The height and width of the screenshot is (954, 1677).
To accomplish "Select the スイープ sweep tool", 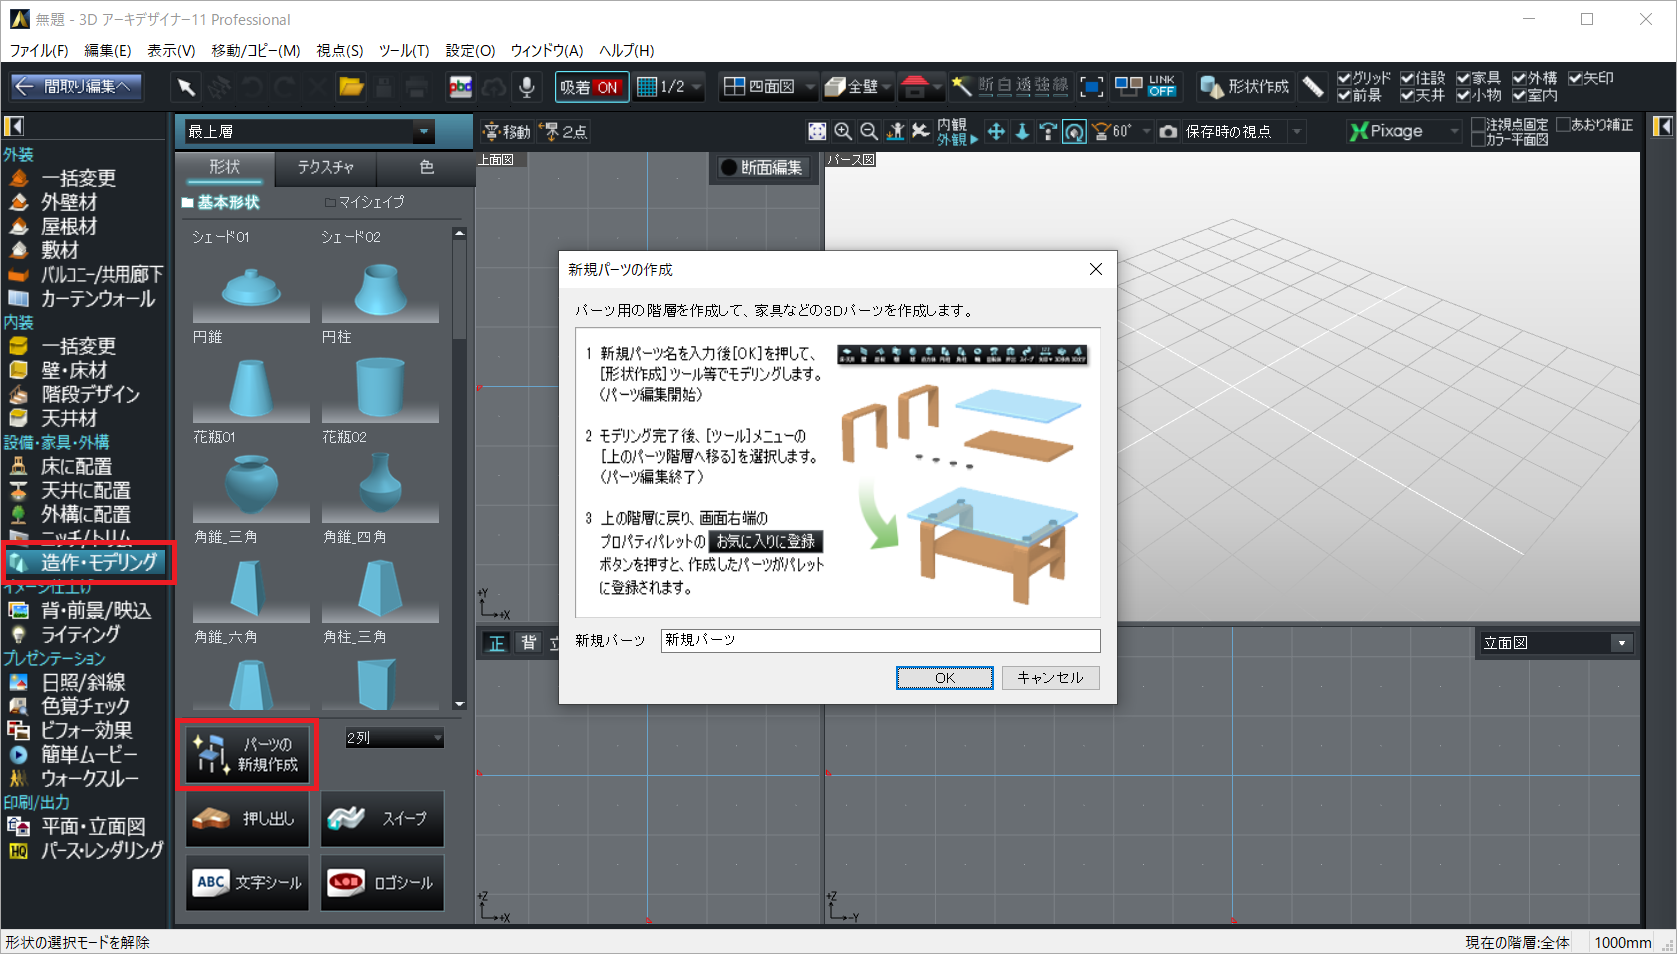I will [x=382, y=819].
